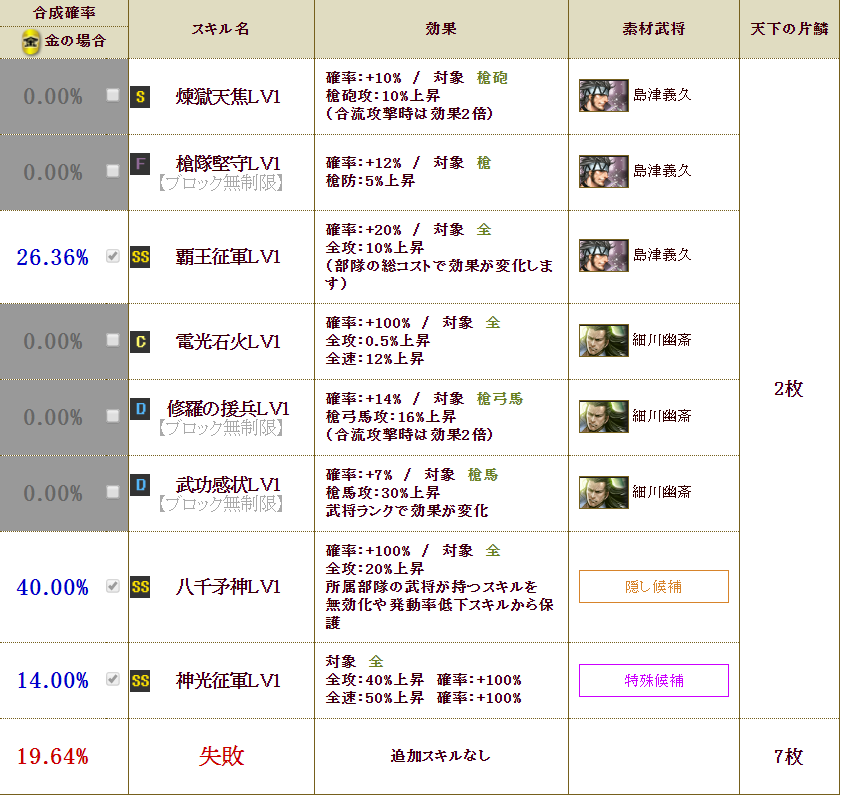Click the red 19.64% failure probability
Viewport: 841px width, 798px height.
pyautogui.click(x=53, y=757)
